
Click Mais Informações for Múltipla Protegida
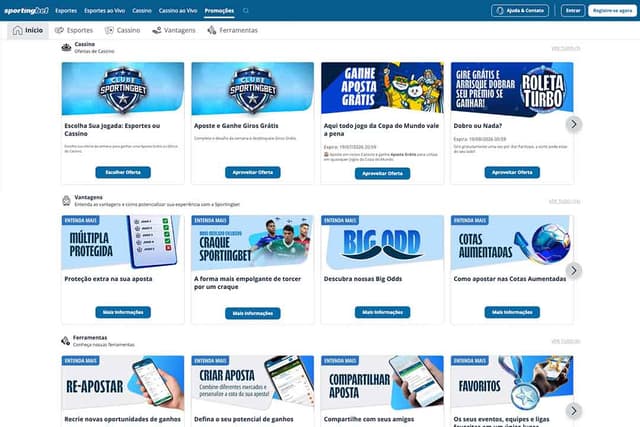click(x=123, y=312)
